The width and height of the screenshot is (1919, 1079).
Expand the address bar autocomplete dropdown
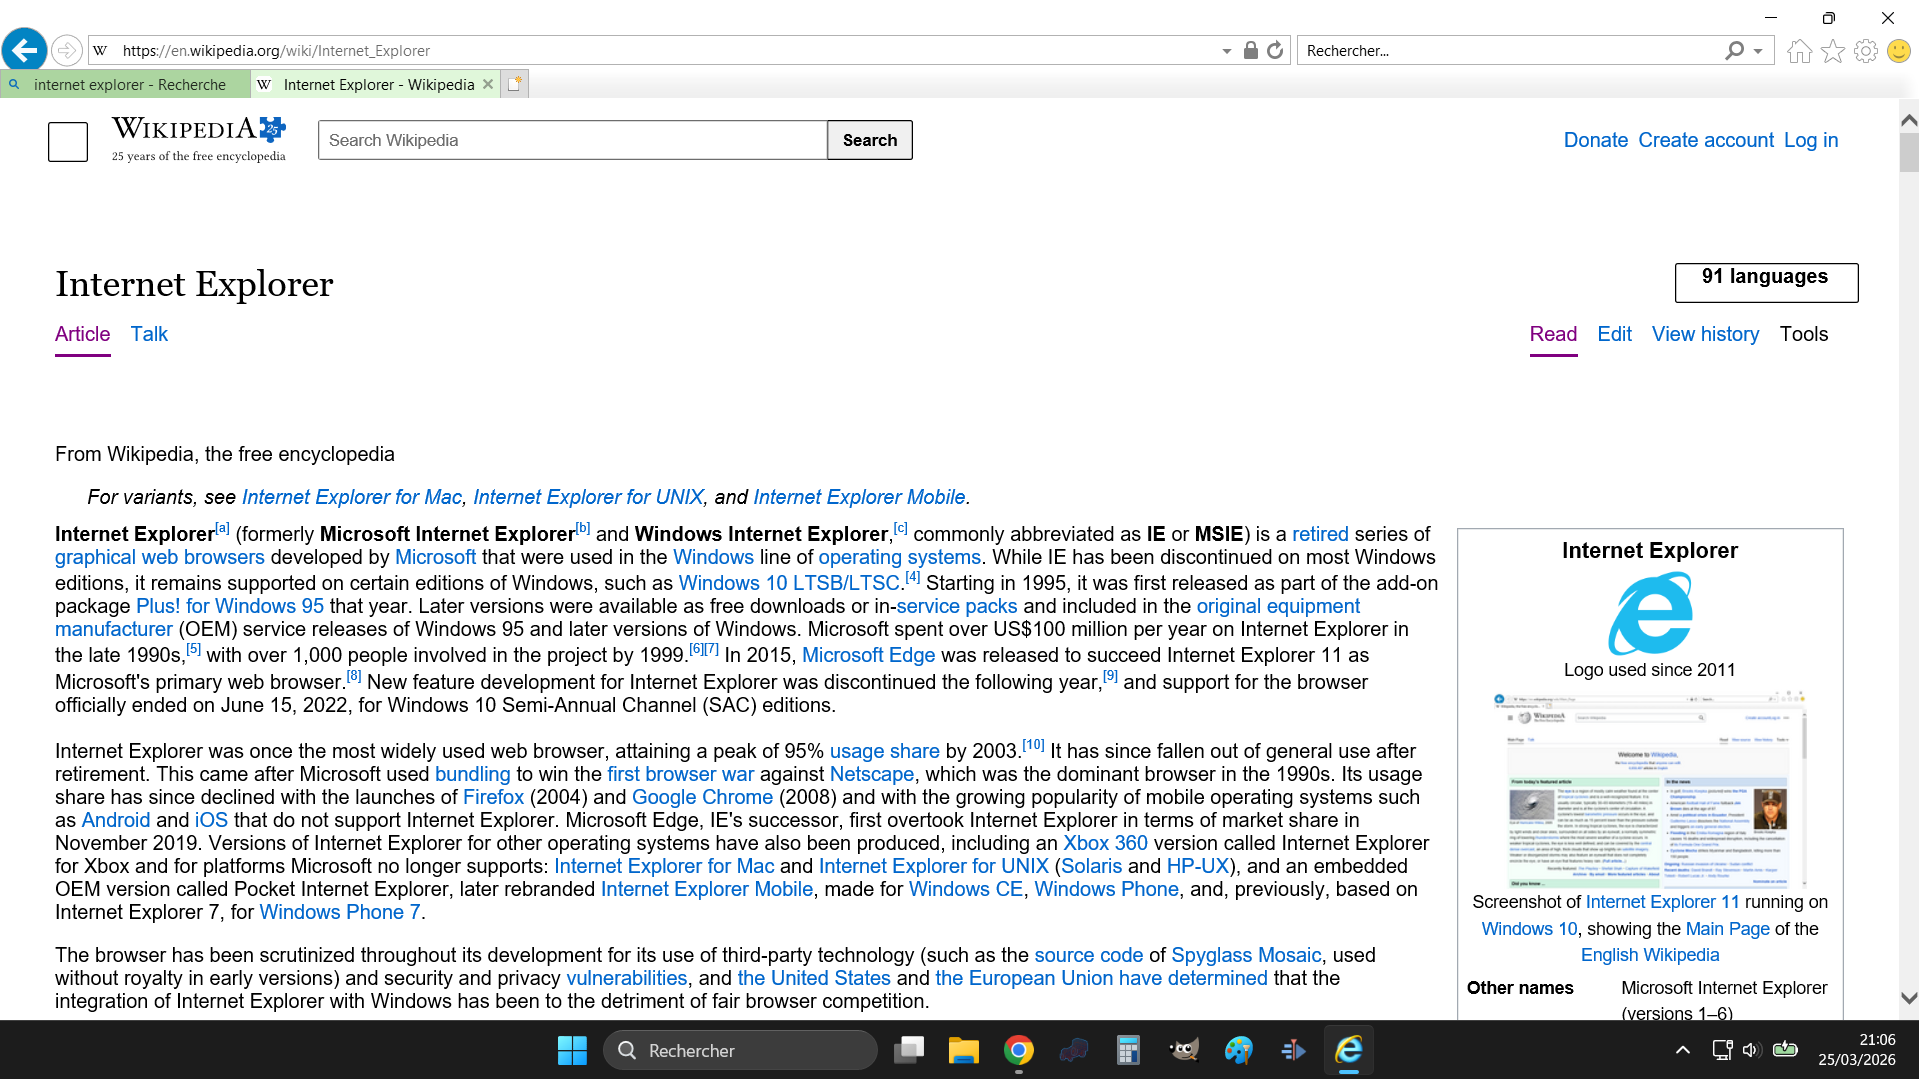1226,51
